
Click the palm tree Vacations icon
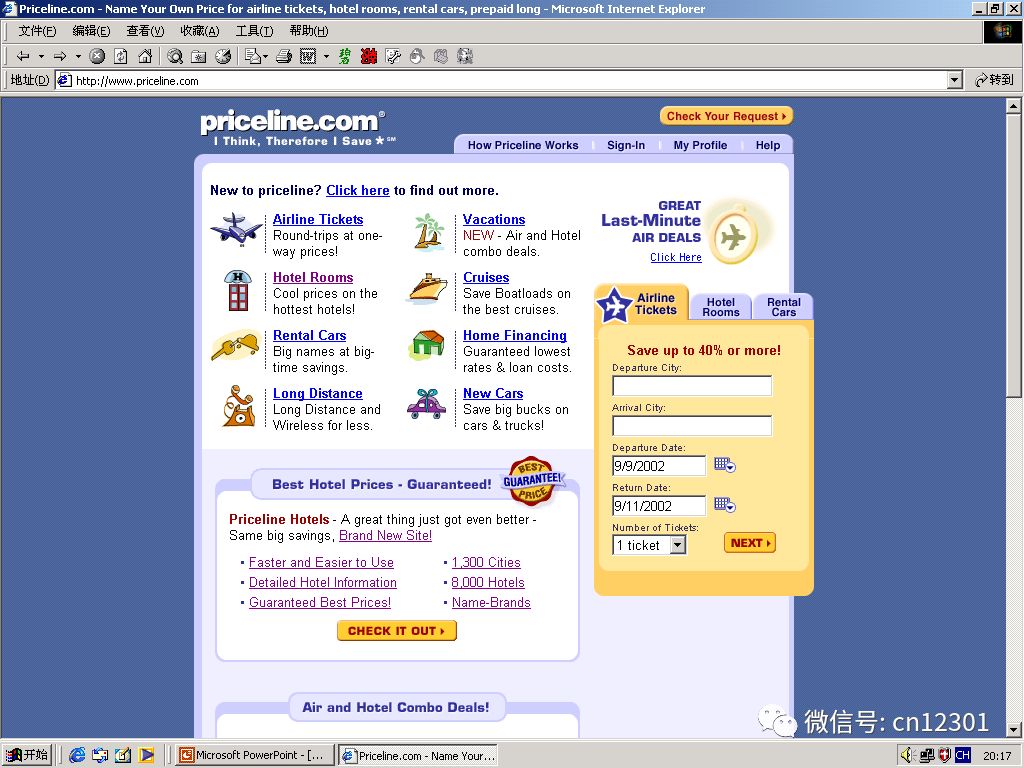tap(428, 232)
